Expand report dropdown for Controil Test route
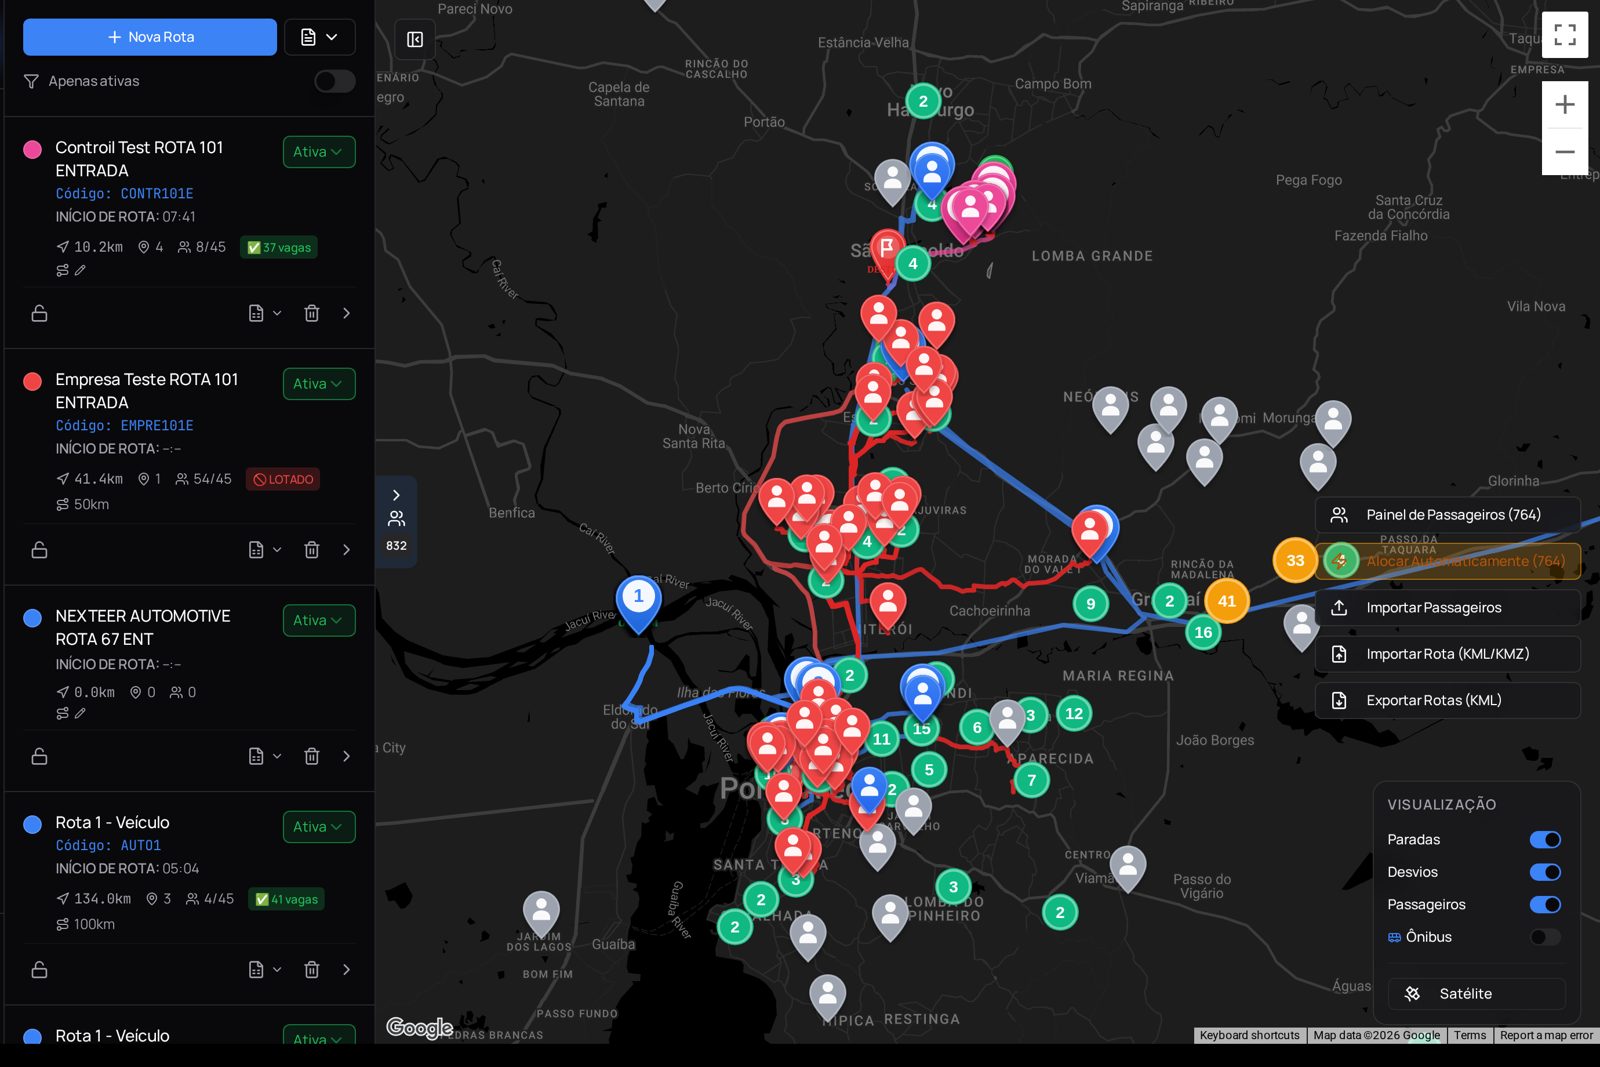This screenshot has height=1067, width=1600. [x=265, y=313]
